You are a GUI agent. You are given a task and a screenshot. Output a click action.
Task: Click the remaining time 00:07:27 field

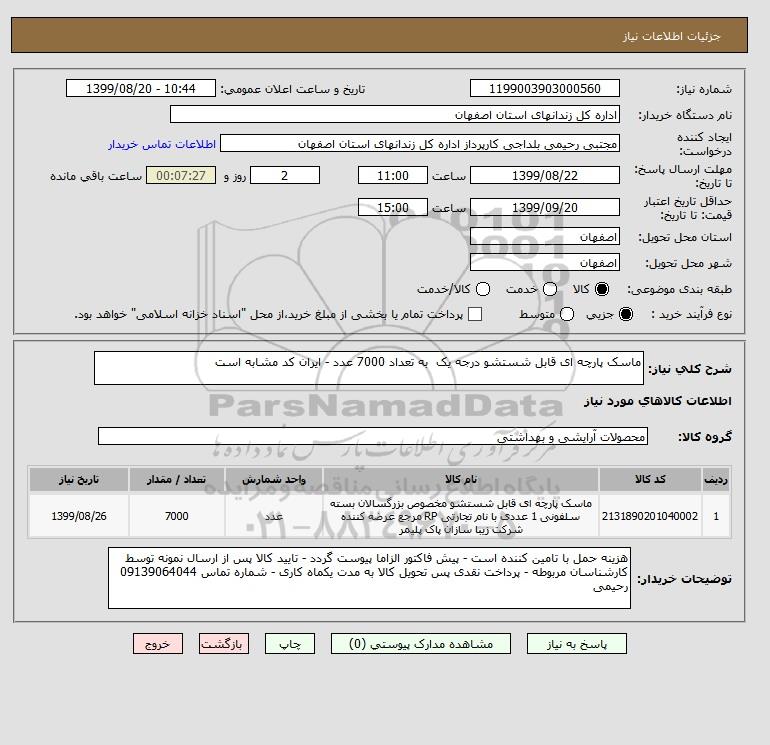tap(181, 175)
